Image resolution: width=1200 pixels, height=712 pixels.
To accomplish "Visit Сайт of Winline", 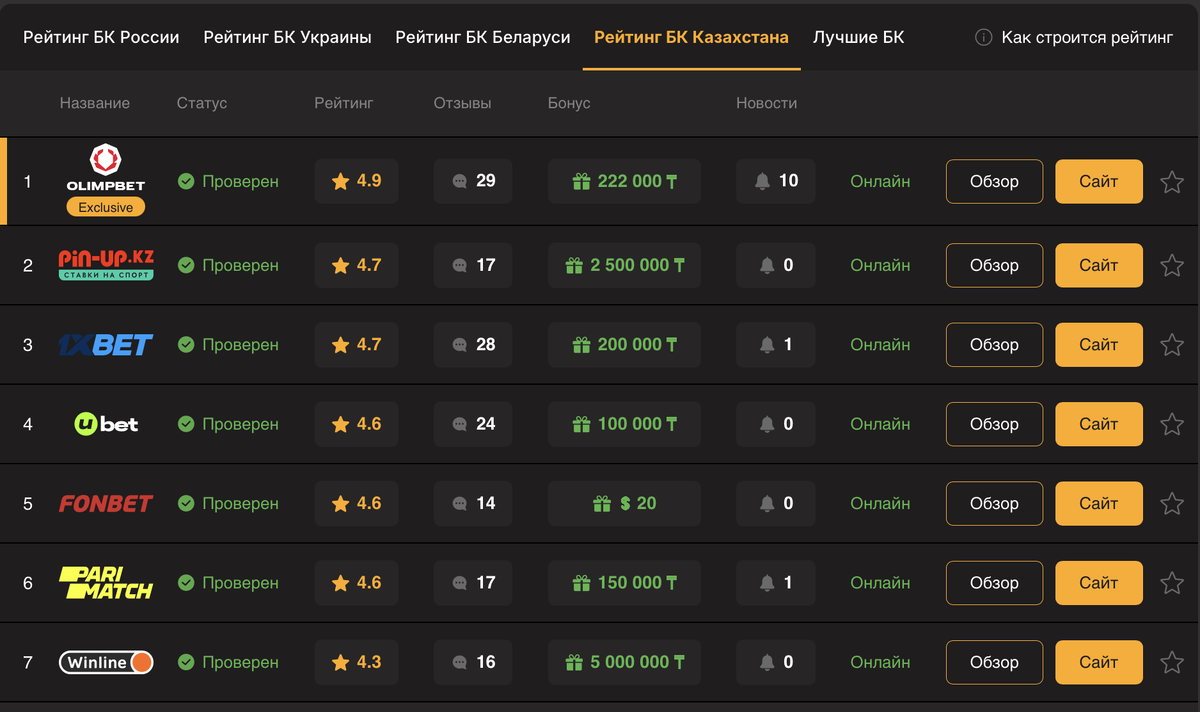I will click(1099, 662).
